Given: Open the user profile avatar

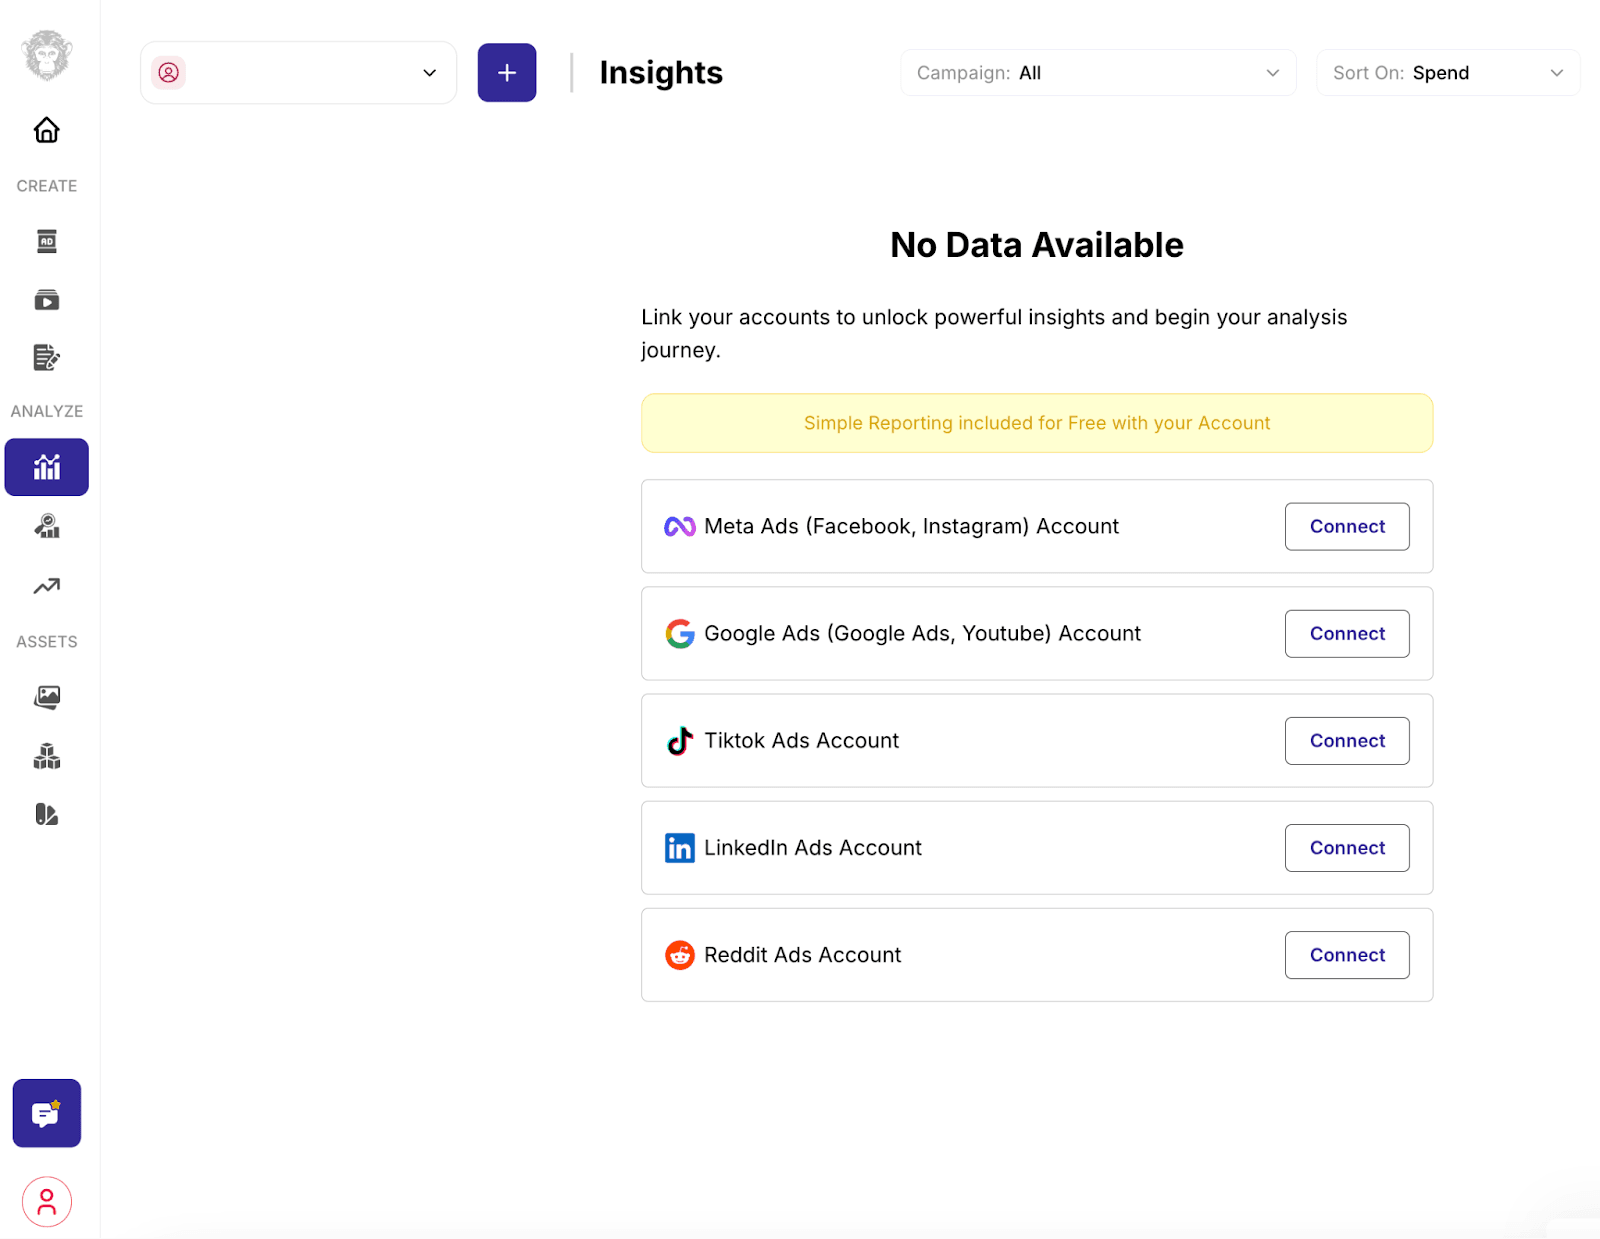Looking at the screenshot, I should 46,1201.
